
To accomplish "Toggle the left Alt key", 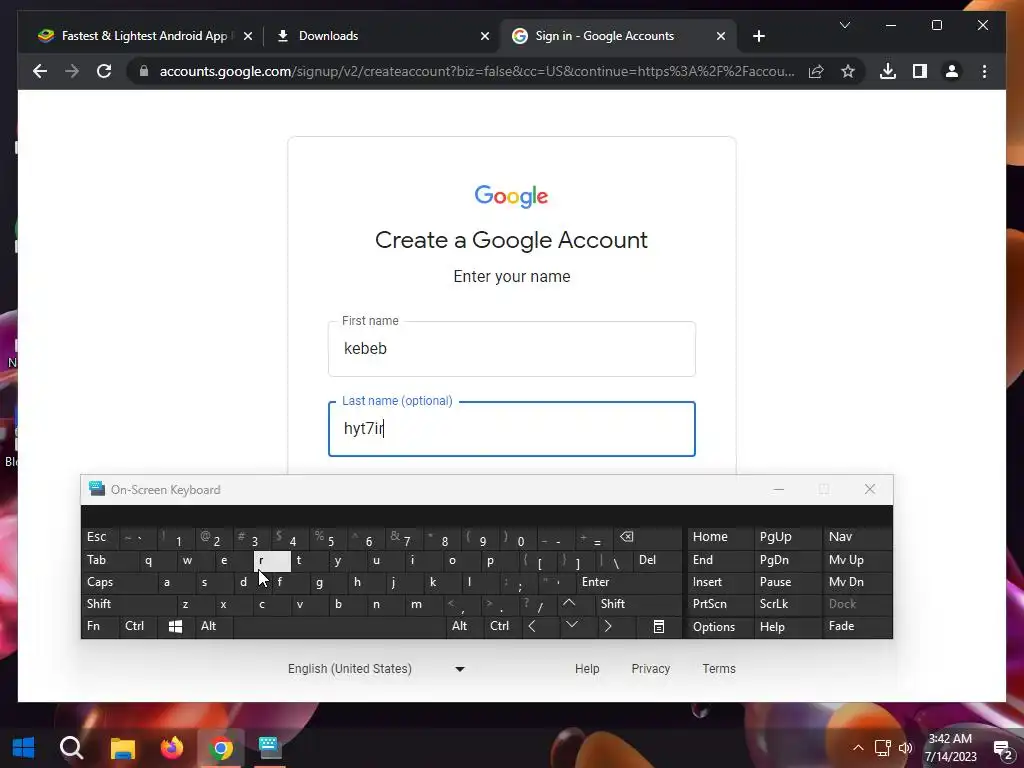I will [214, 626].
